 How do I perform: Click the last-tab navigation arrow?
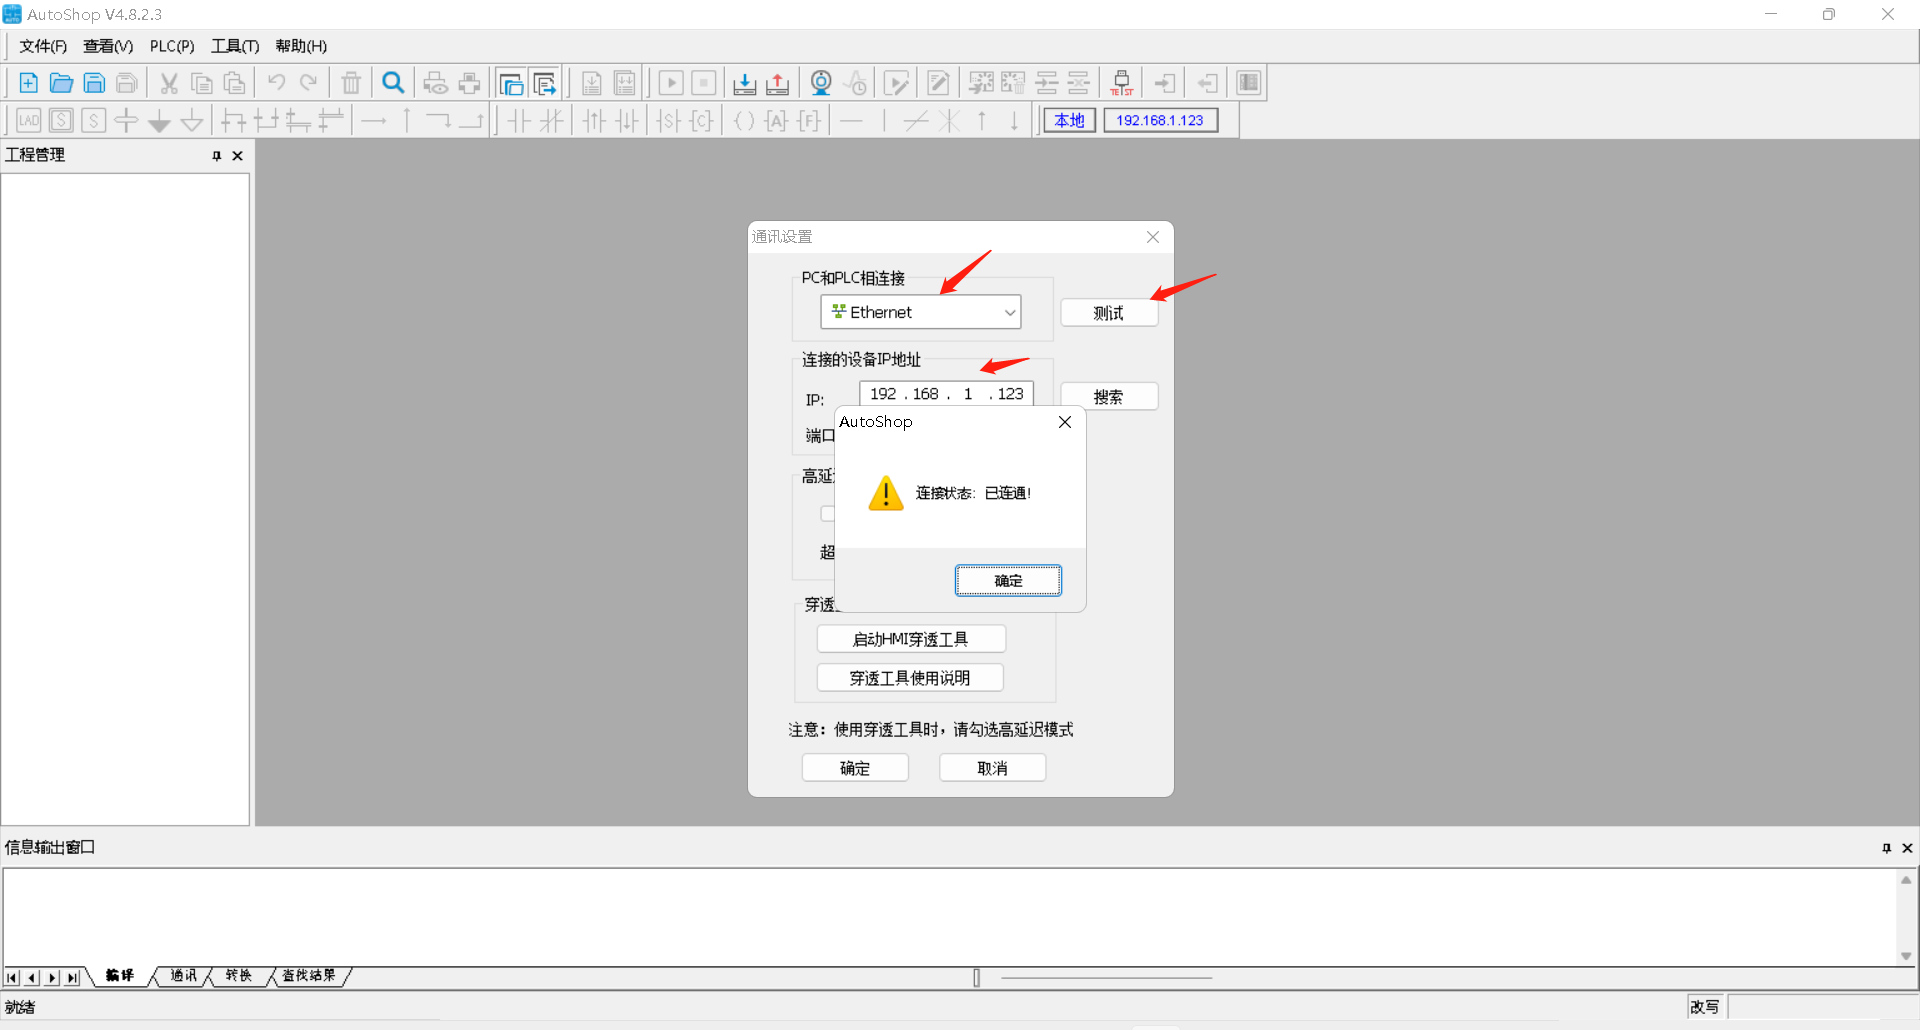[72, 978]
